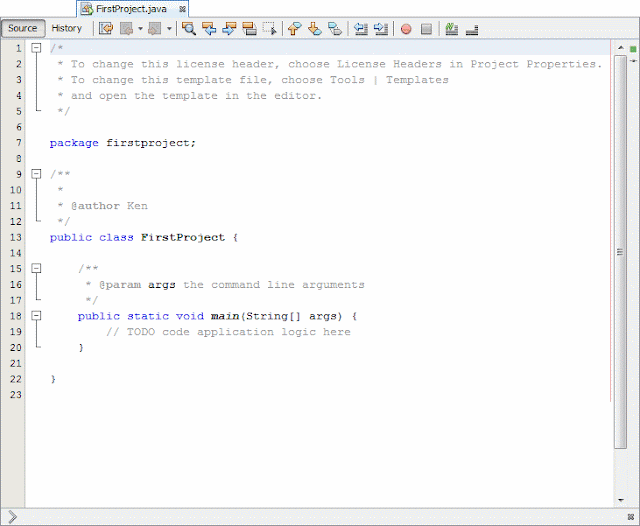
Task: Click 'main' method name on line 18
Action: [x=225, y=316]
